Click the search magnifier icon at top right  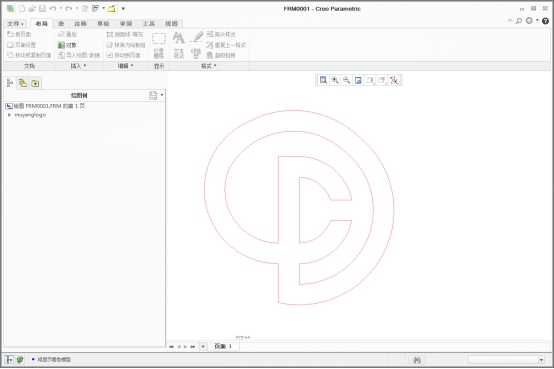pos(519,21)
